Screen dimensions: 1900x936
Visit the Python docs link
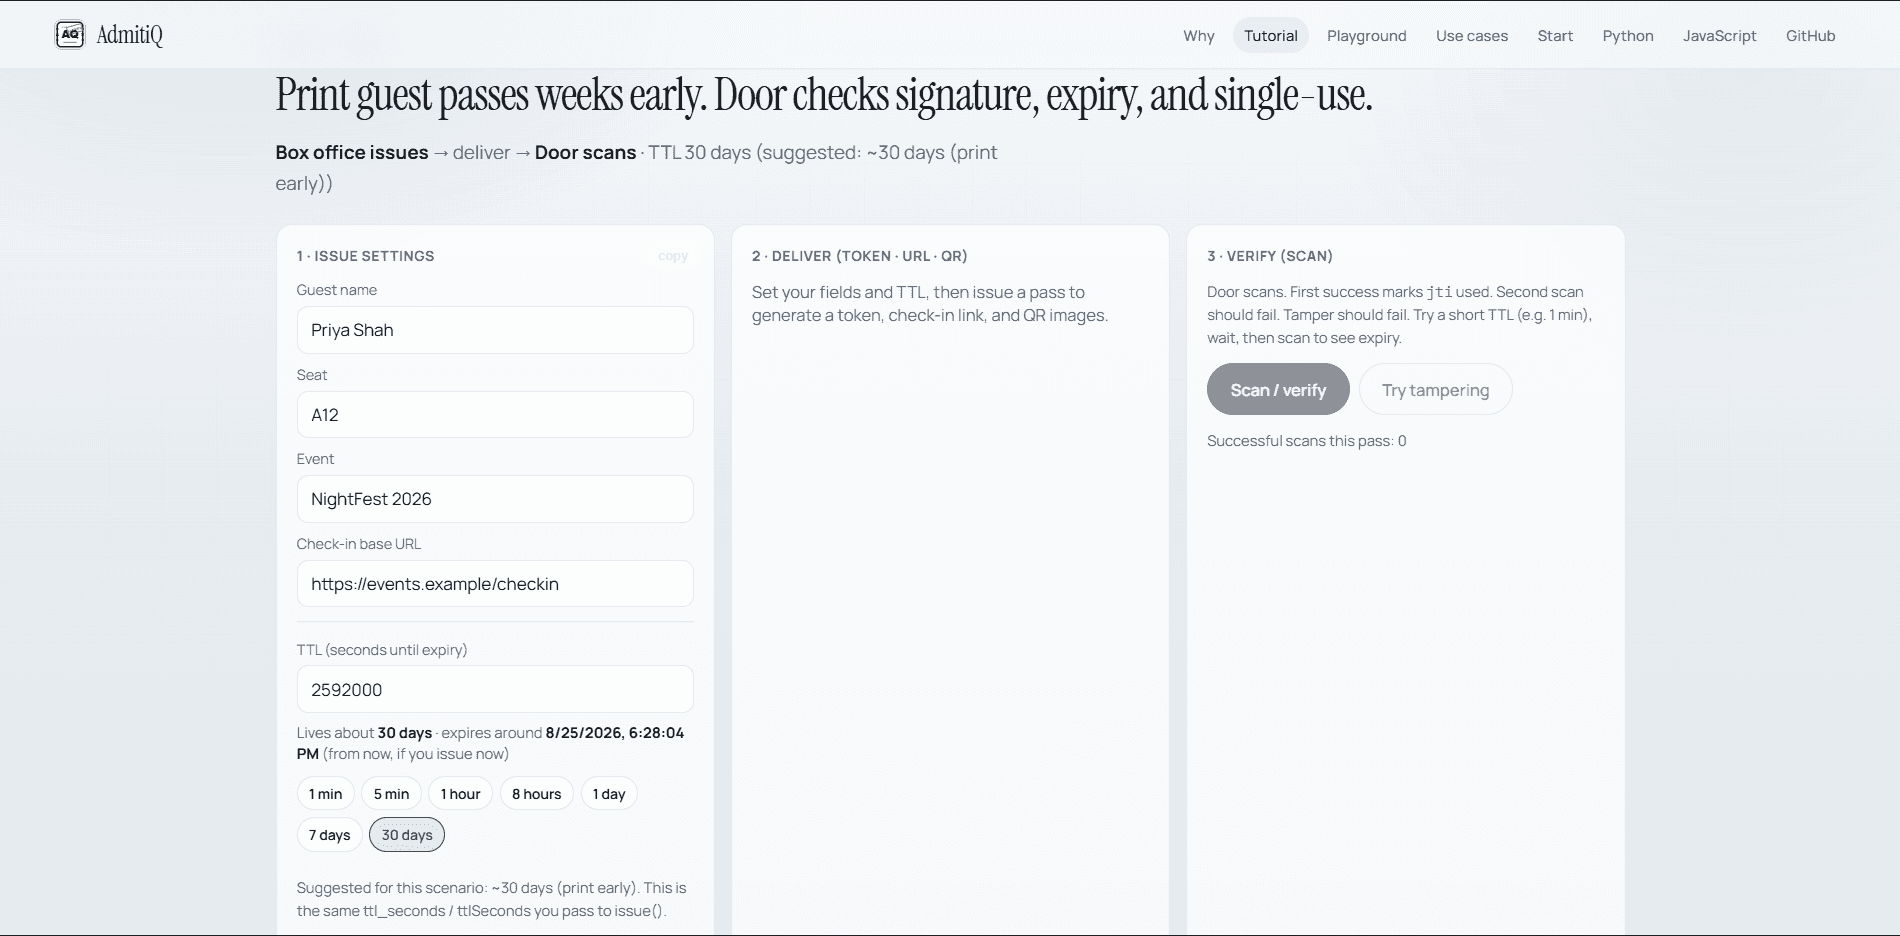[x=1627, y=36]
